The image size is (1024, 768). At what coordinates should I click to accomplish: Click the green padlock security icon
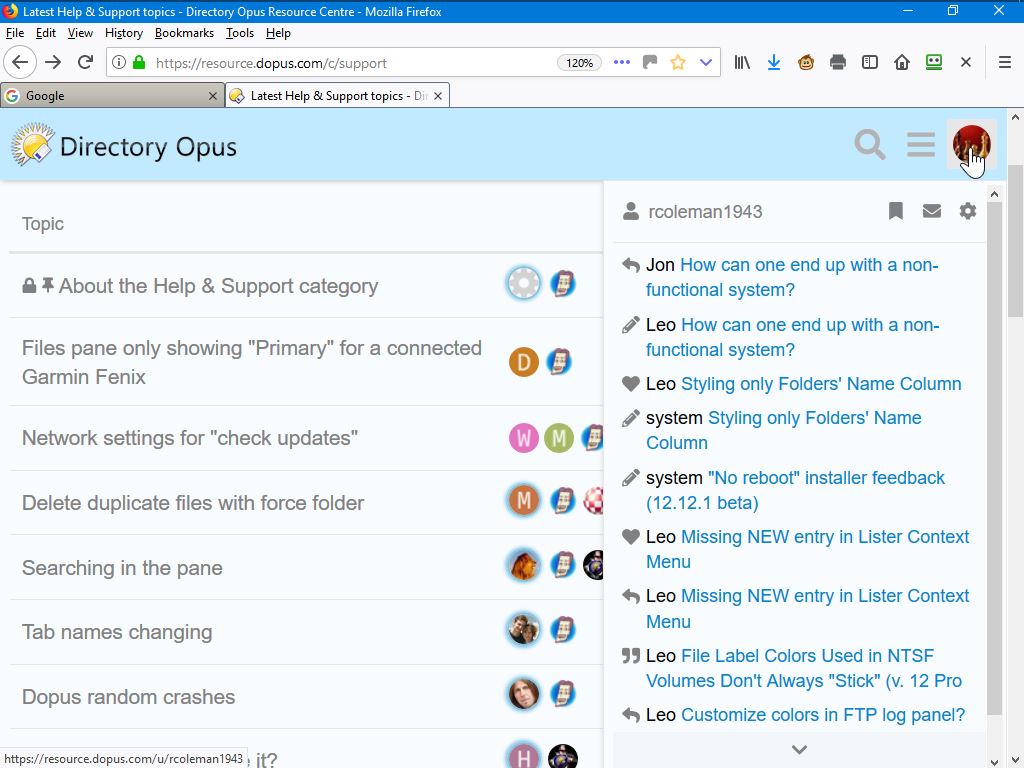pos(138,63)
